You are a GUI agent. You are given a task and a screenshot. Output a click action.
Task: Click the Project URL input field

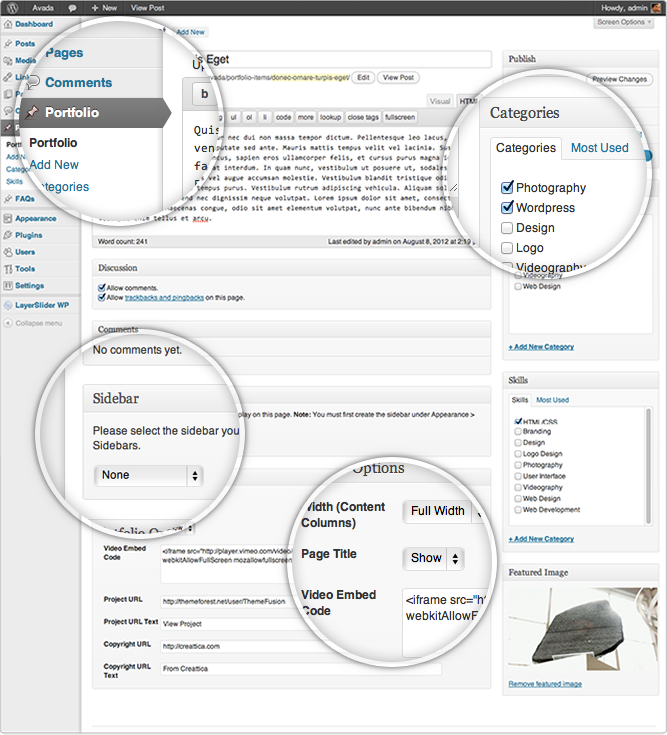pos(300,600)
